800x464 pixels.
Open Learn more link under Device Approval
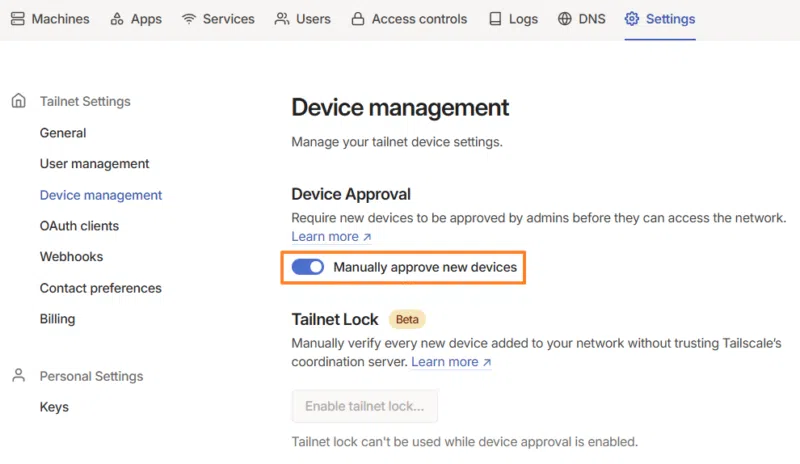pyautogui.click(x=331, y=237)
